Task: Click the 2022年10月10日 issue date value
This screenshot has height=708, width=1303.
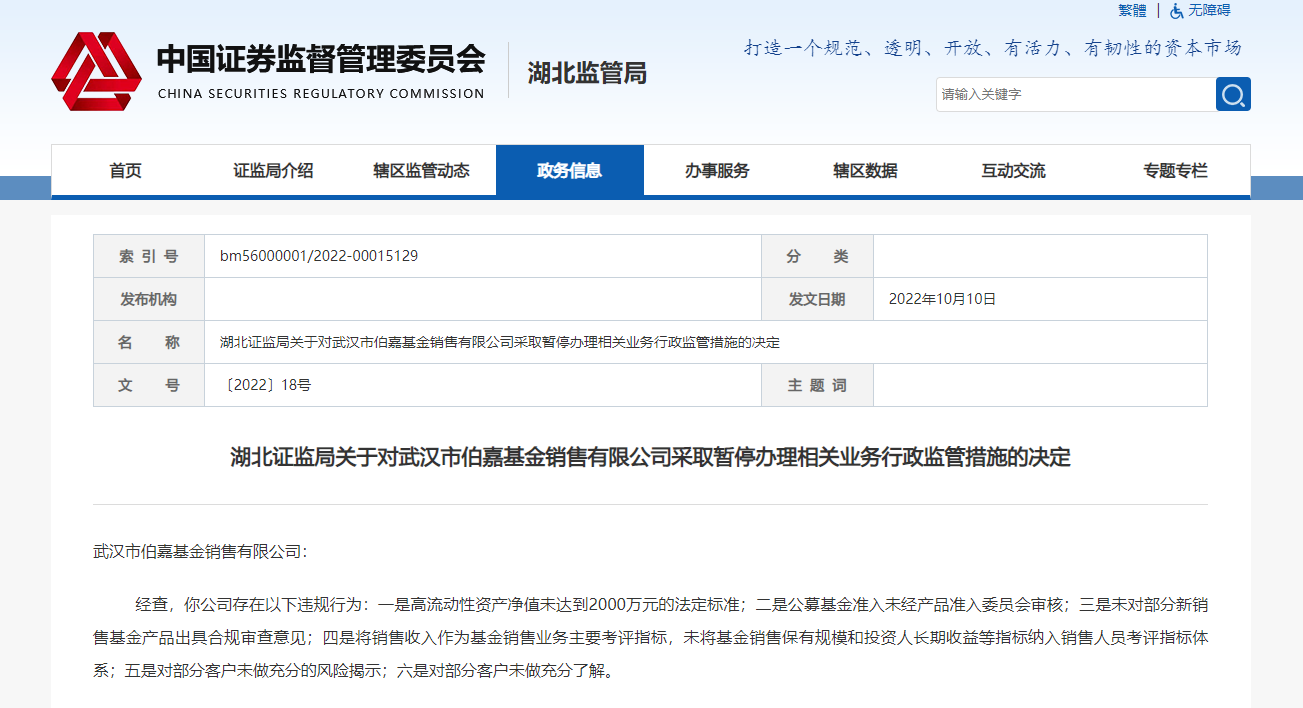Action: click(942, 299)
